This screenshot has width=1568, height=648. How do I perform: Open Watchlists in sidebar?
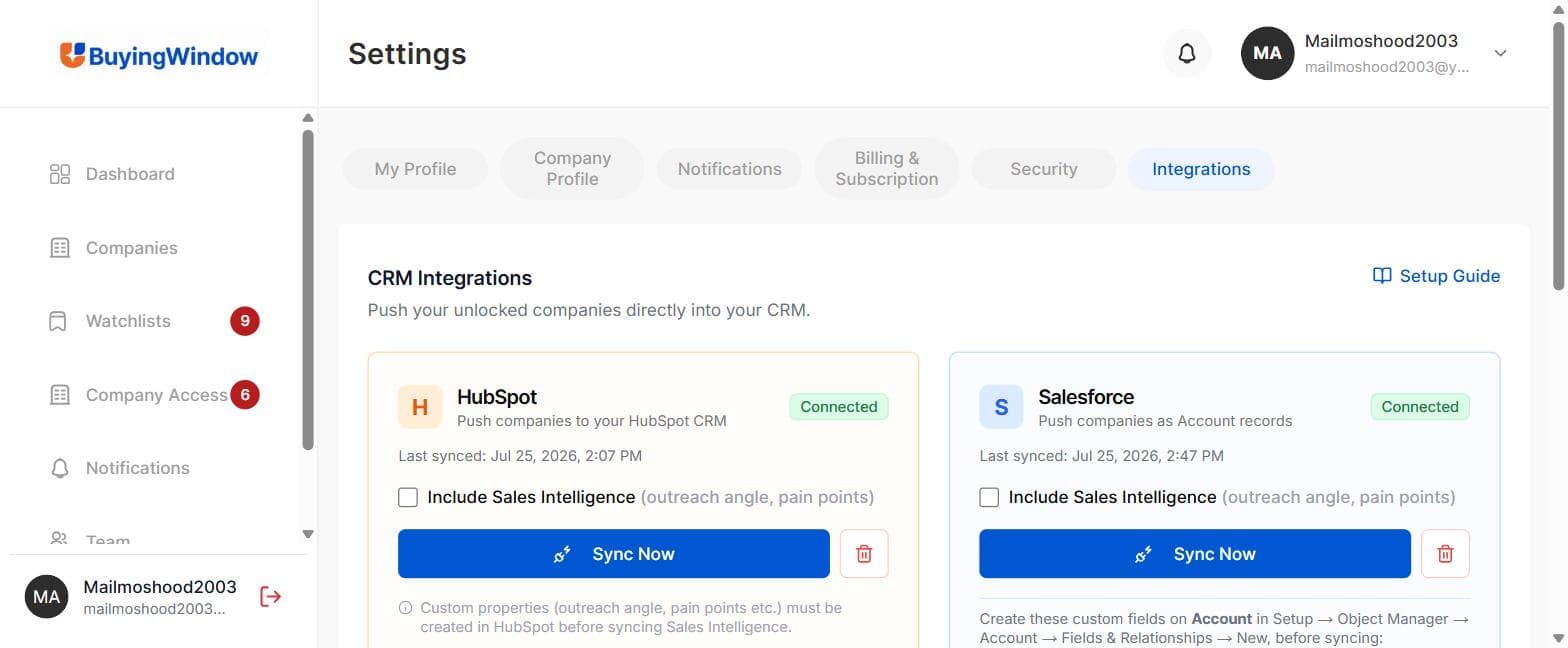pos(128,321)
